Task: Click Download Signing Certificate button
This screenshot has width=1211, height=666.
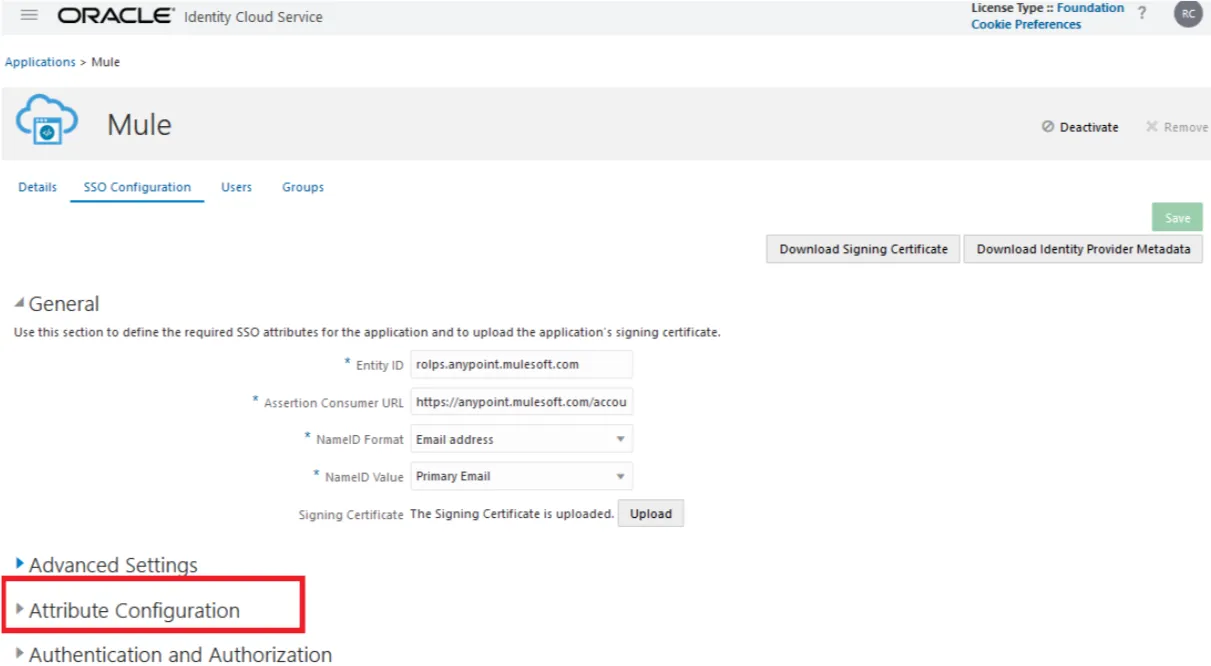Action: [x=864, y=249]
